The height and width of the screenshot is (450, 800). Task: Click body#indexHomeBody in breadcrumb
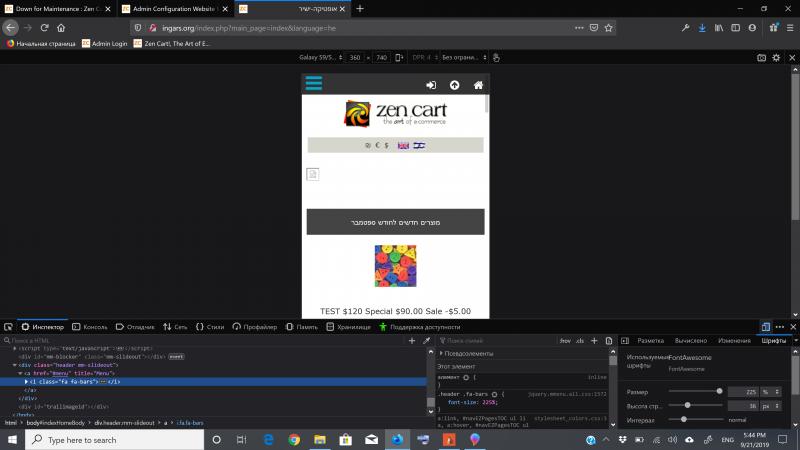[56, 423]
